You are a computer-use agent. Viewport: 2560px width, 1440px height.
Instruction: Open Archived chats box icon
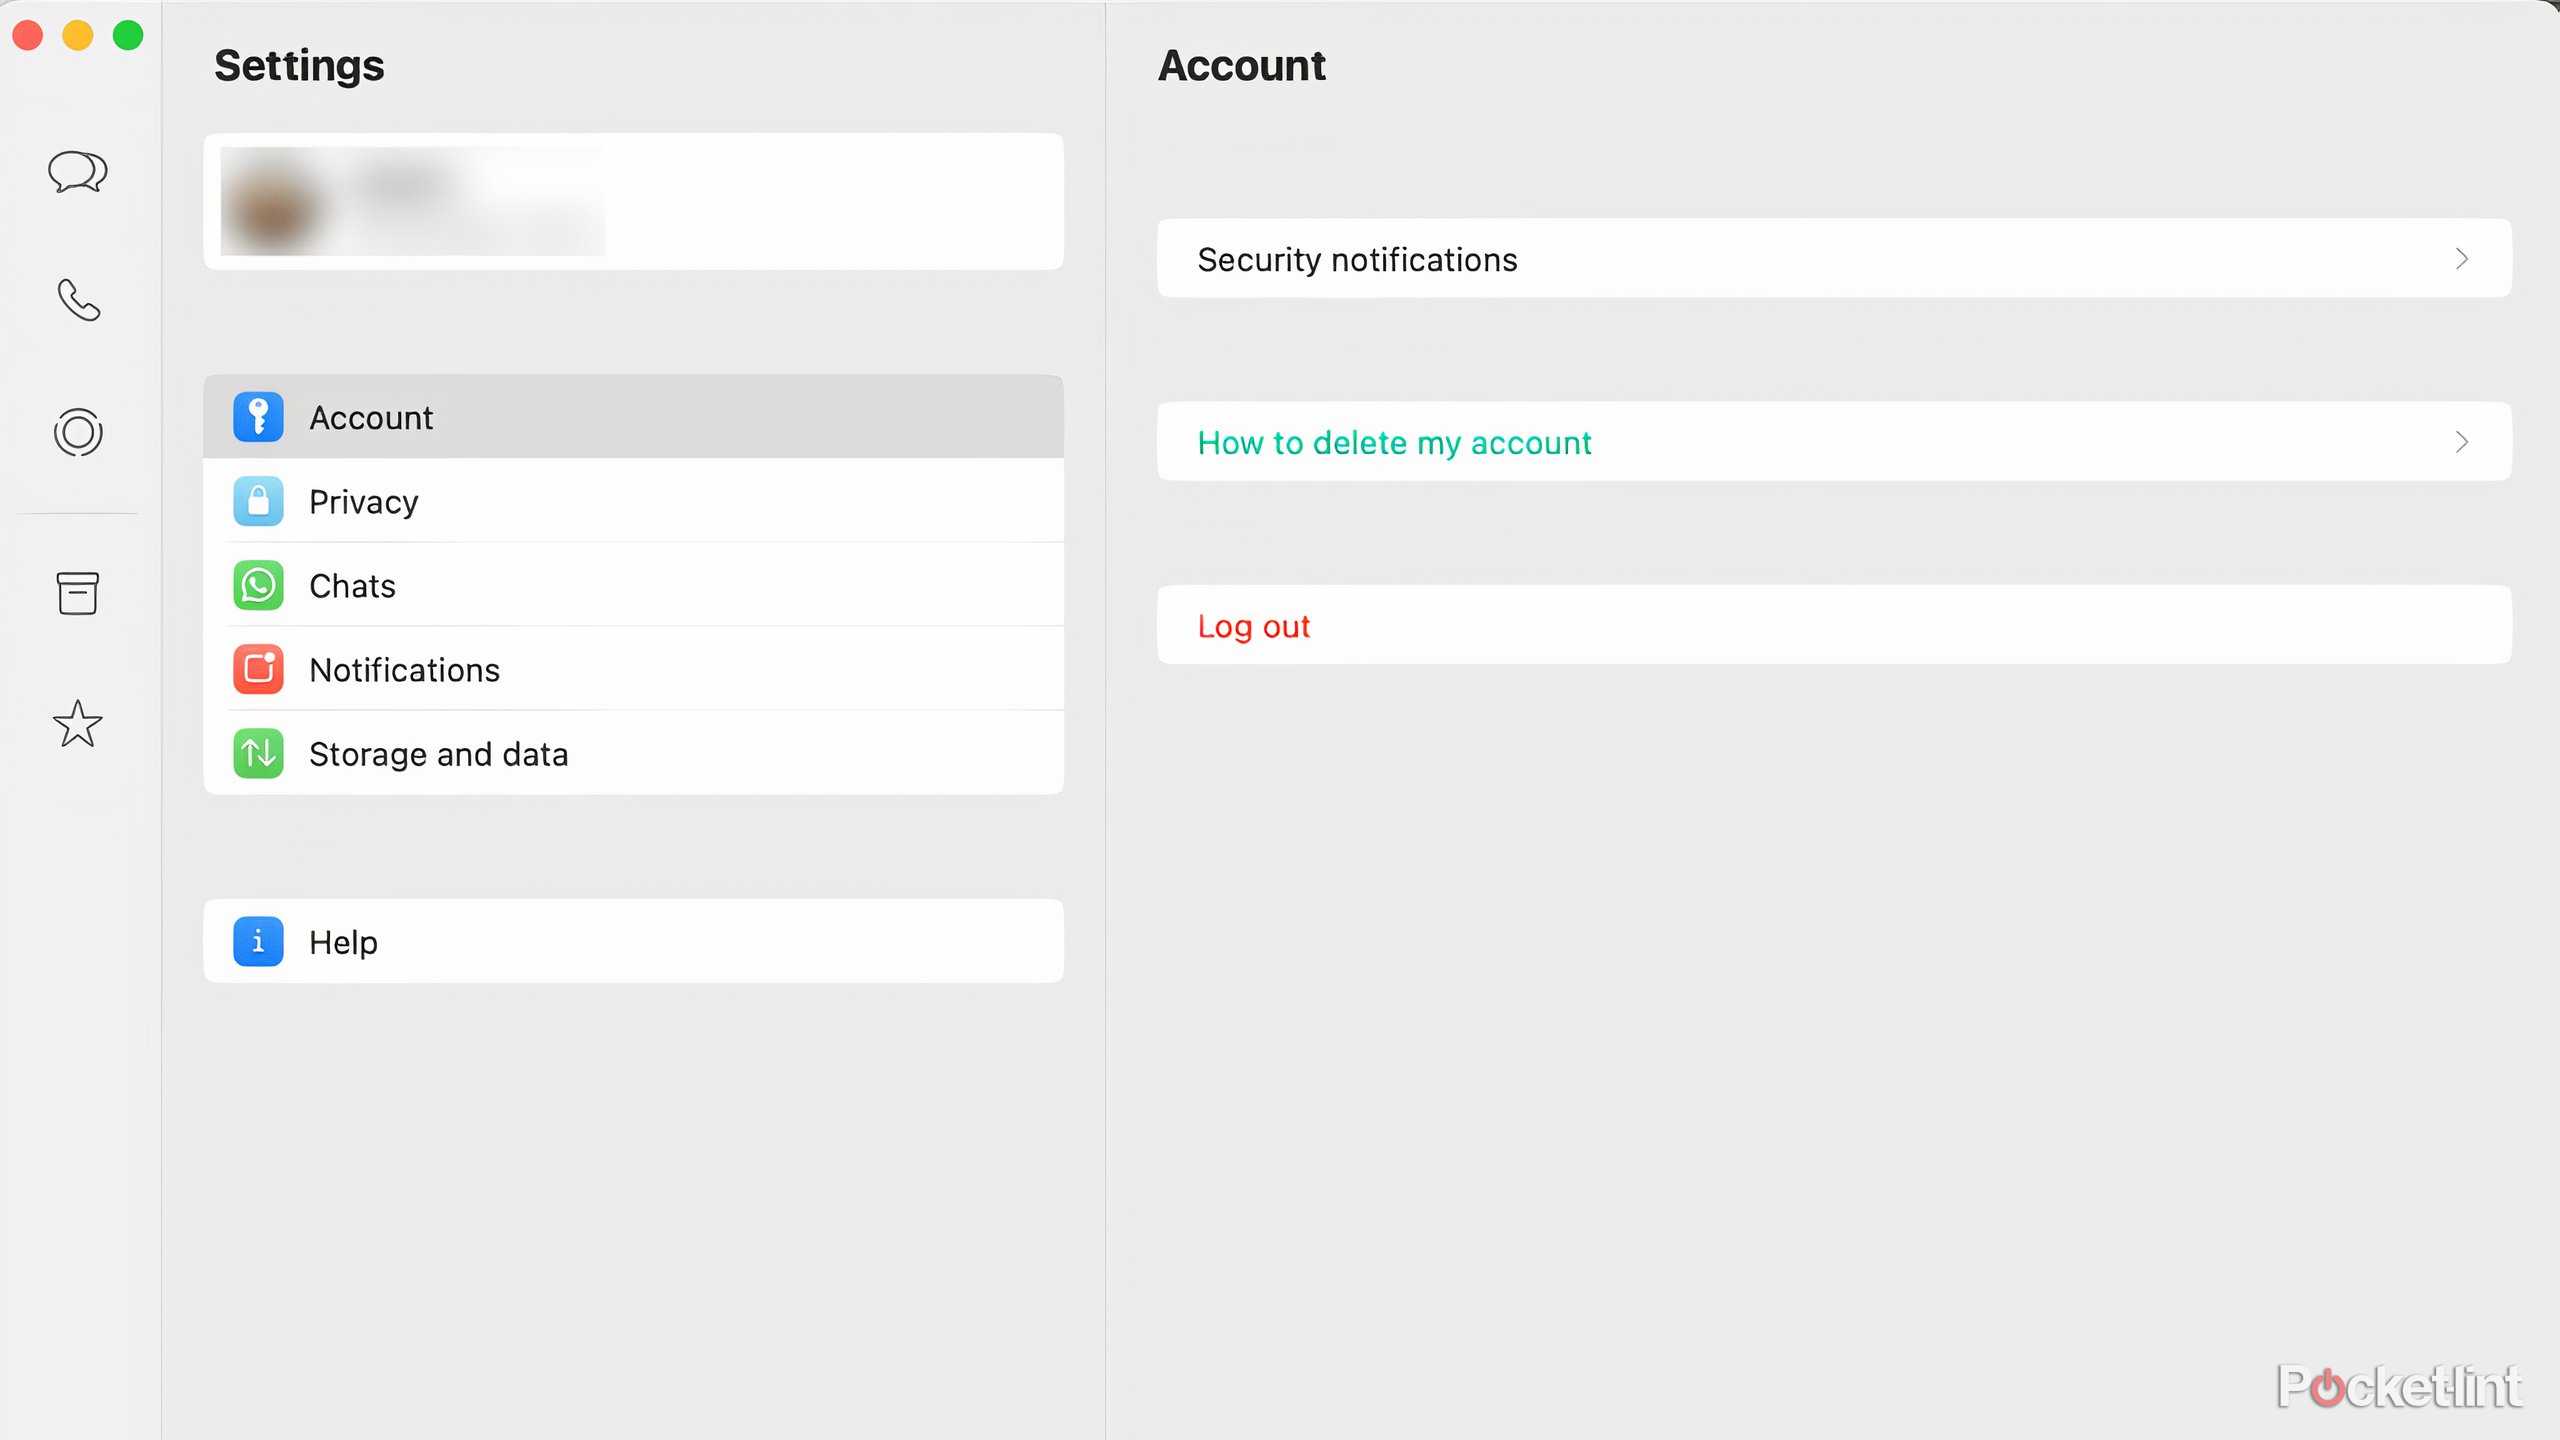[x=78, y=593]
